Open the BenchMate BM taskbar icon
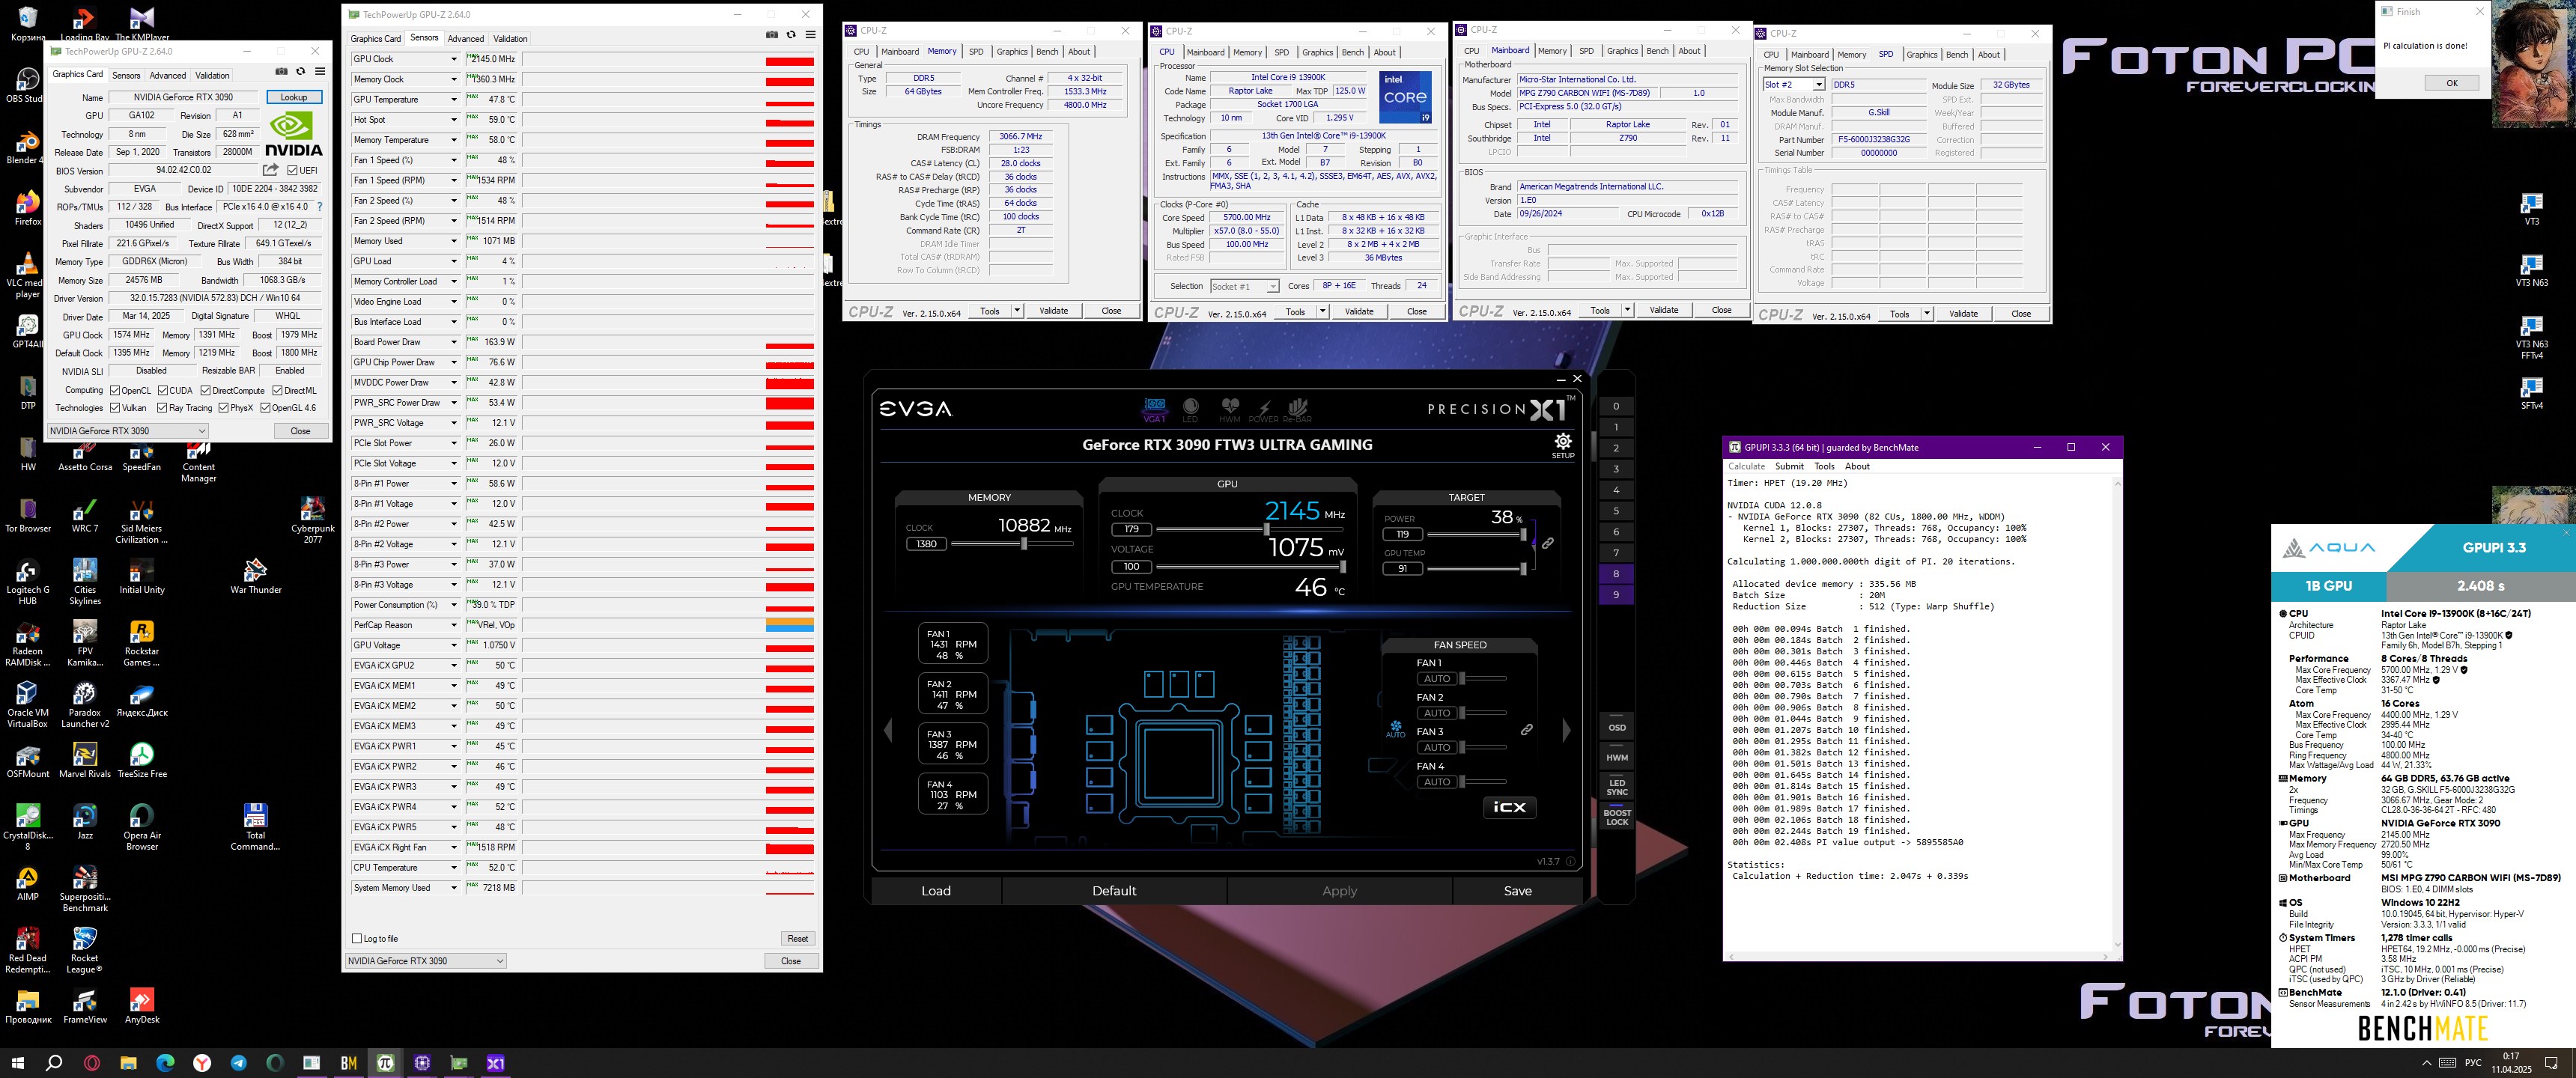 [349, 1062]
